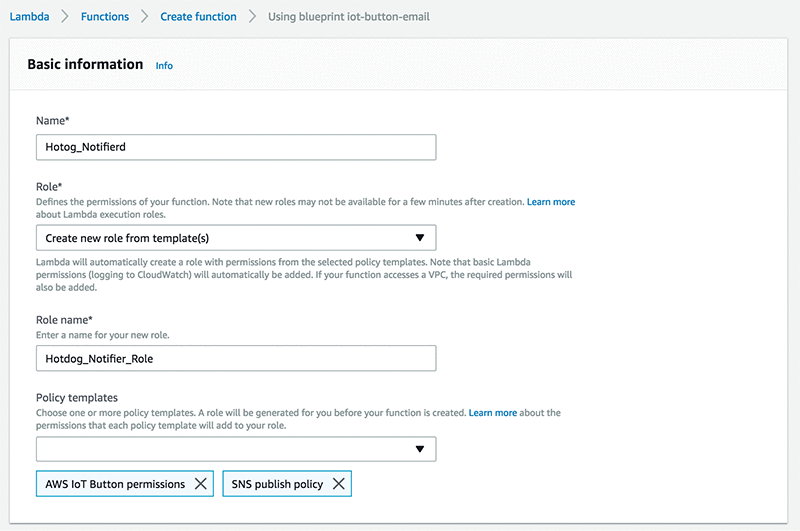Viewport: 800px width, 531px height.
Task: Click the breadcrumb chevron after Functions
Action: [x=144, y=17]
